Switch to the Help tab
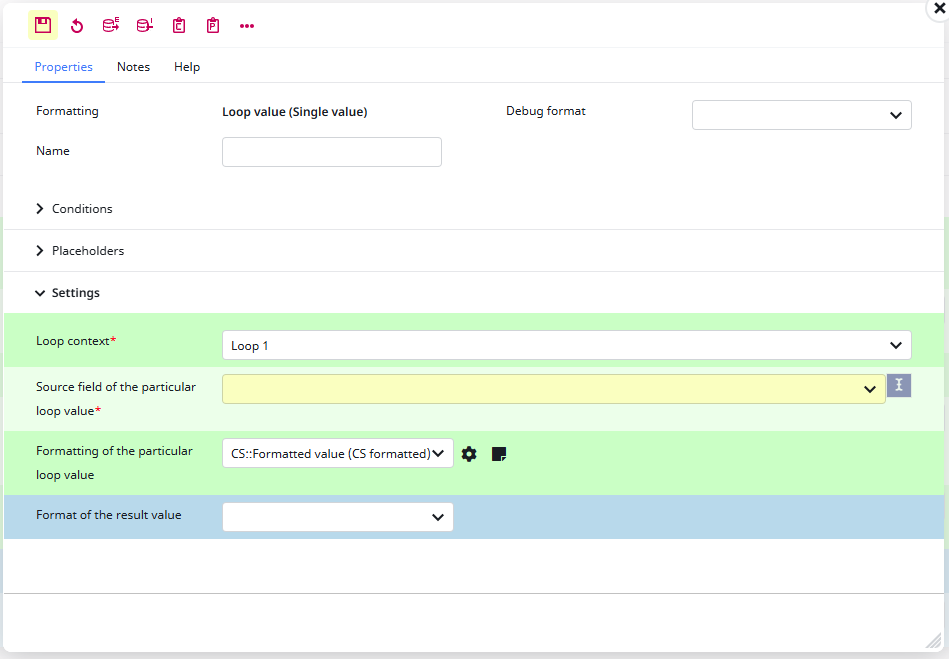The image size is (949, 659). click(x=186, y=67)
